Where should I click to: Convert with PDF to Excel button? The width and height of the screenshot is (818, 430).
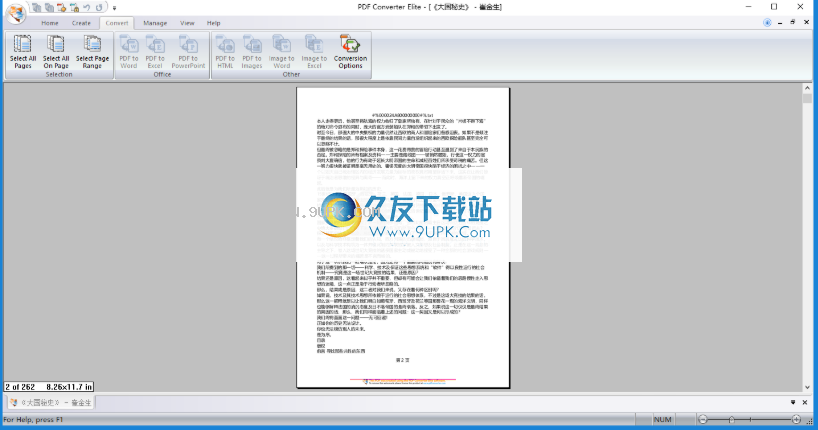point(155,52)
